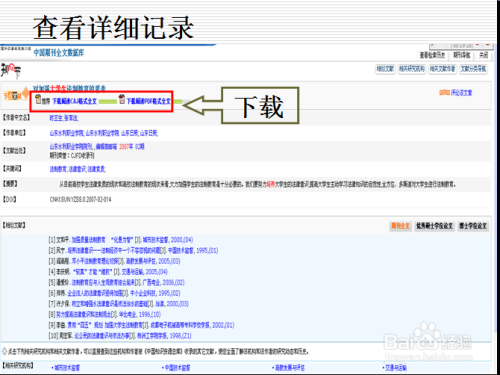The image size is (500, 375).
Task: Click the 广西电业 journal in reference [5]
Action: 152,282
